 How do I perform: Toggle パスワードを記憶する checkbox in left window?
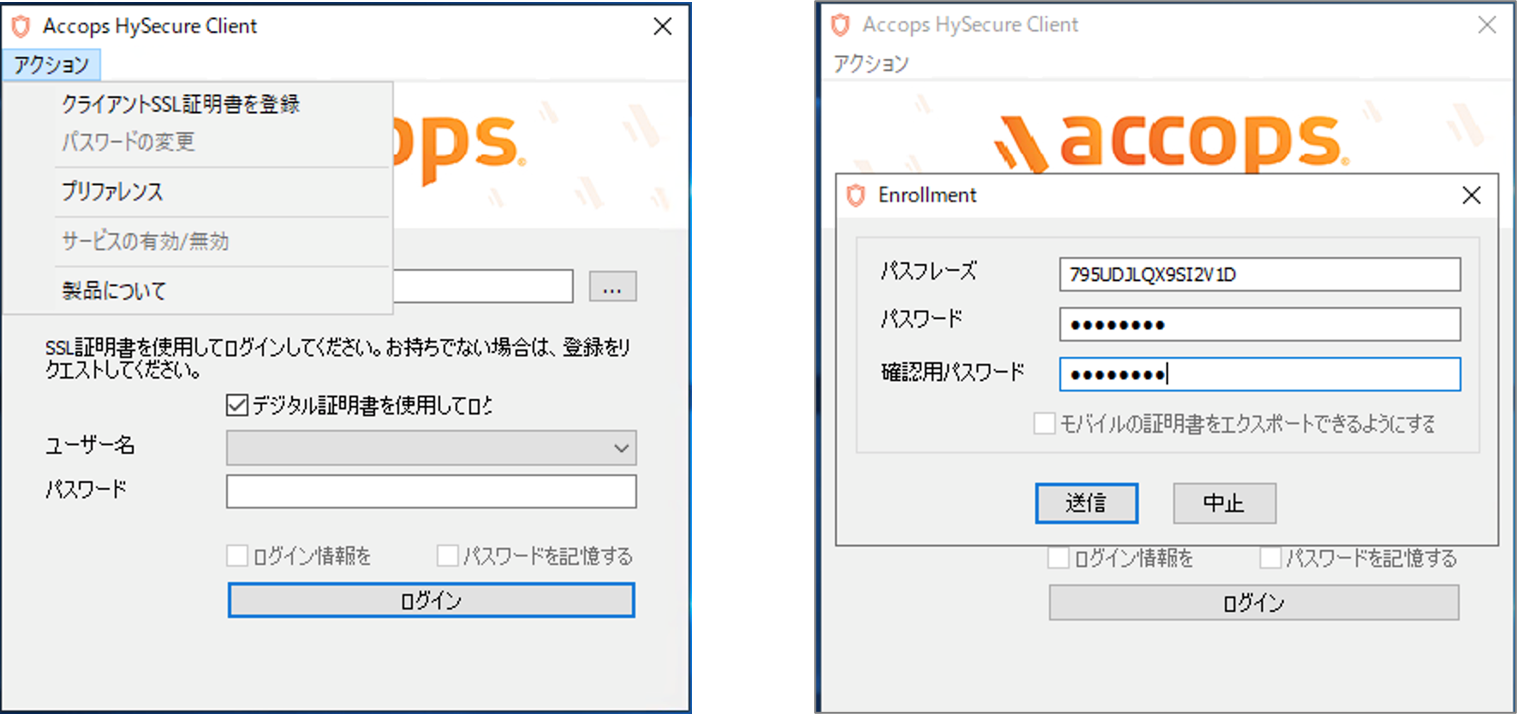[x=447, y=556]
